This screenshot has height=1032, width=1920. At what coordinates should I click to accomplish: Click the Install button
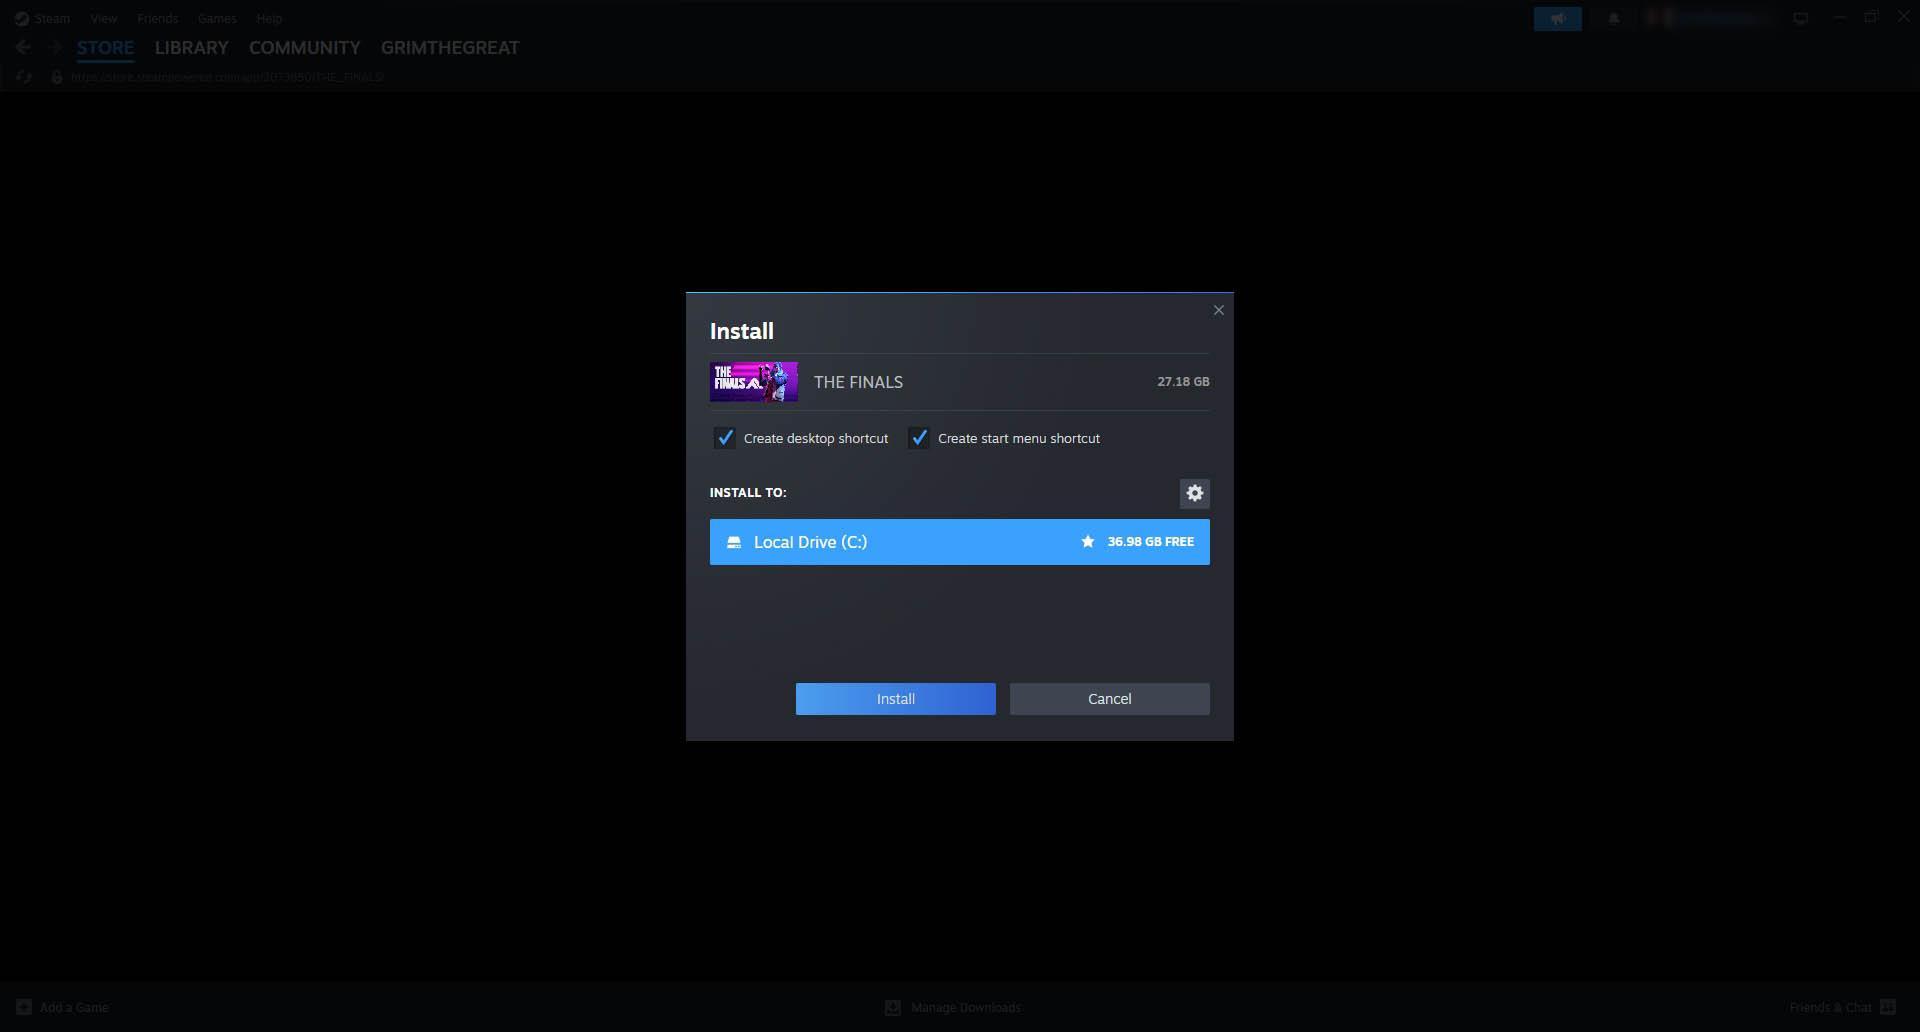896,699
